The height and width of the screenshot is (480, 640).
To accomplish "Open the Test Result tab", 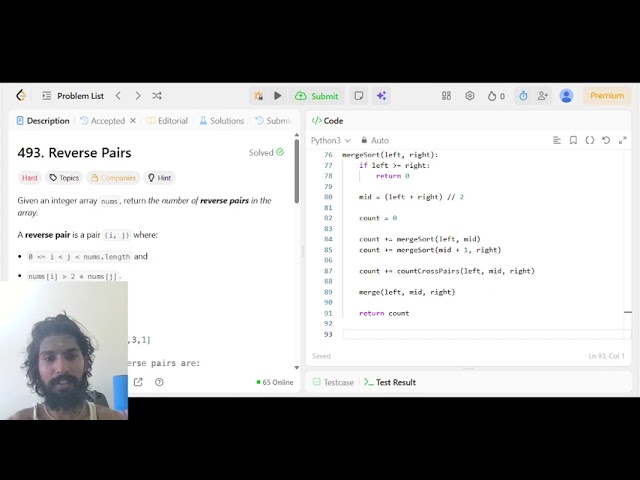I will (390, 382).
